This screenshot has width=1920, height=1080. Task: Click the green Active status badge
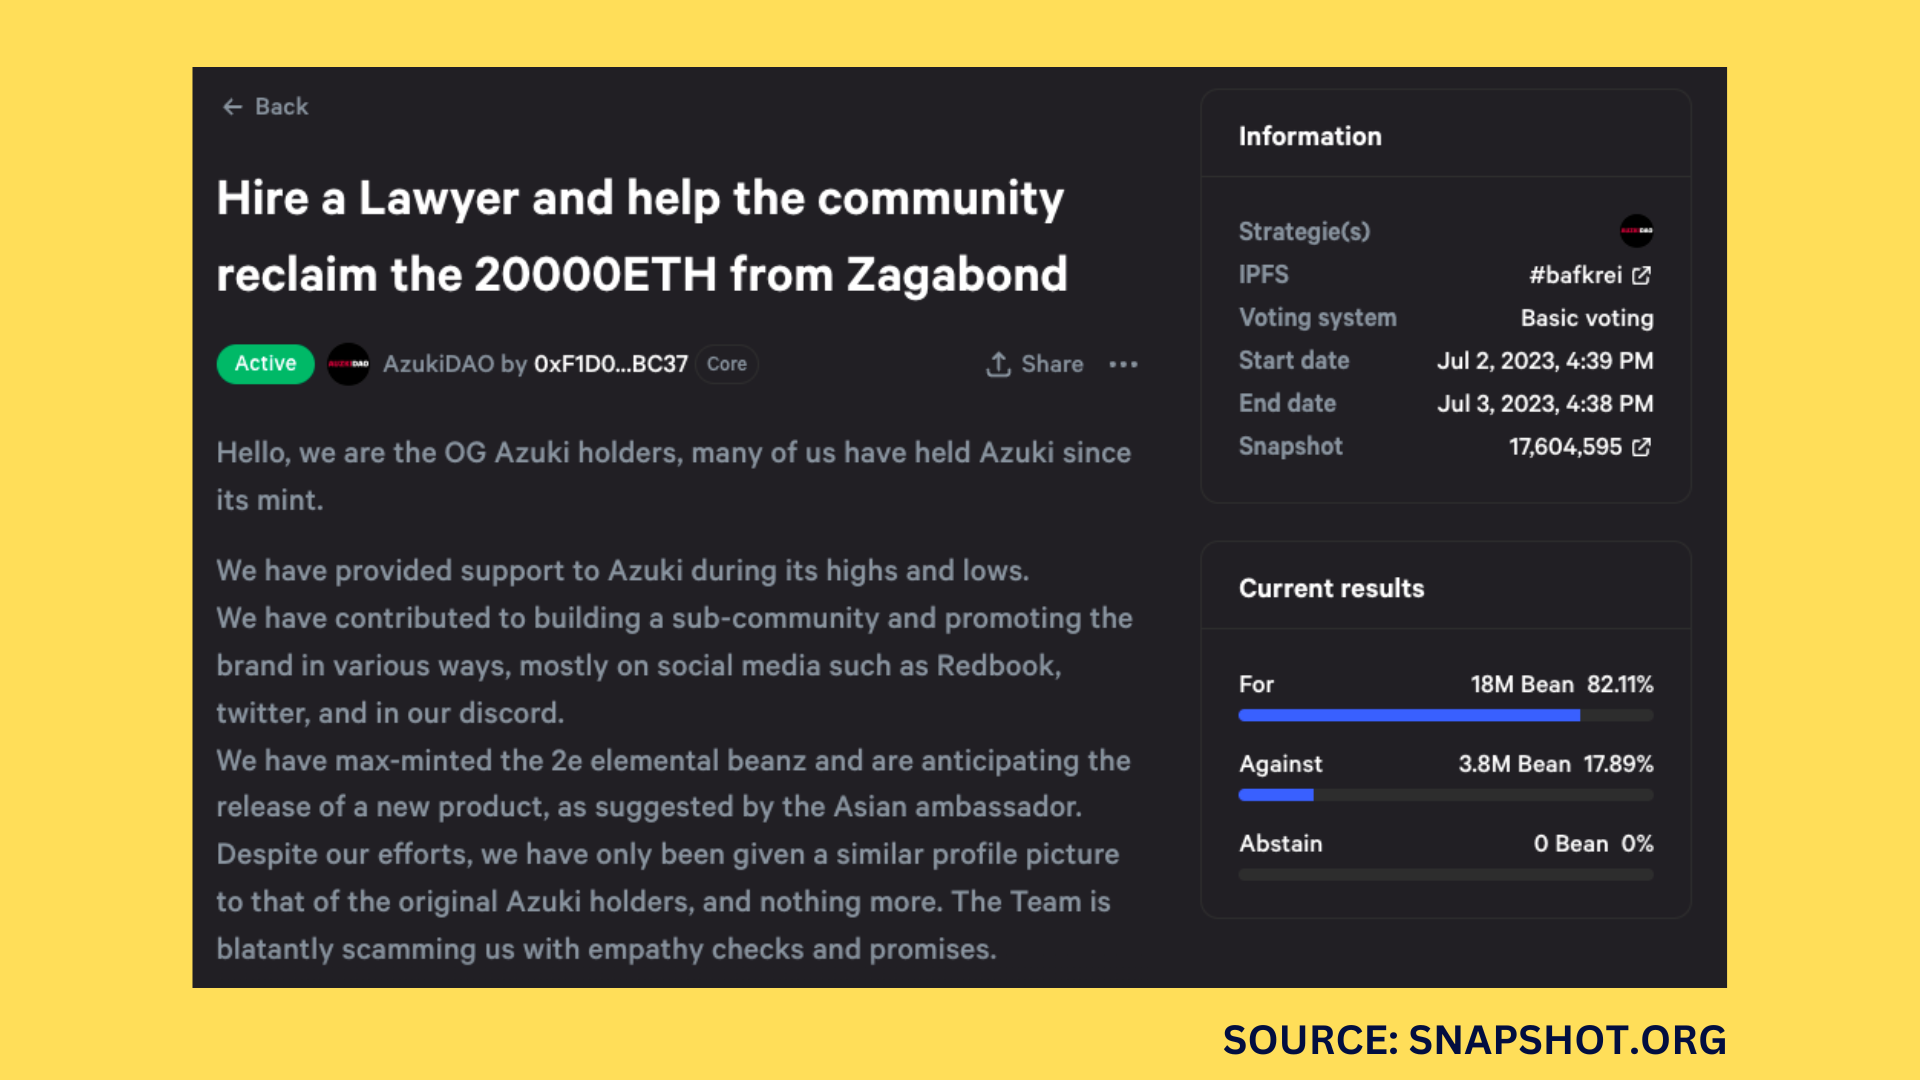point(265,364)
